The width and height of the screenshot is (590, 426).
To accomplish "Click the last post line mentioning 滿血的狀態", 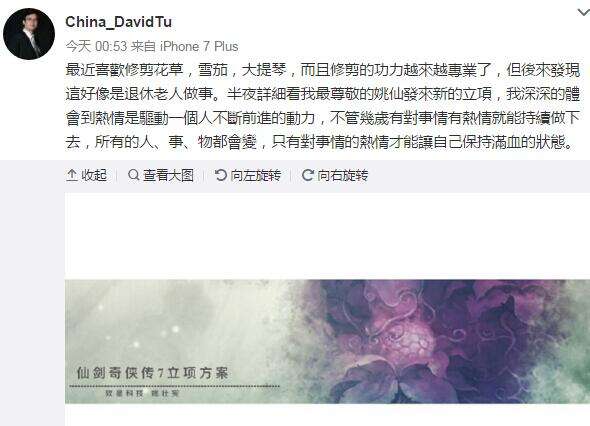I will pyautogui.click(x=319, y=142).
